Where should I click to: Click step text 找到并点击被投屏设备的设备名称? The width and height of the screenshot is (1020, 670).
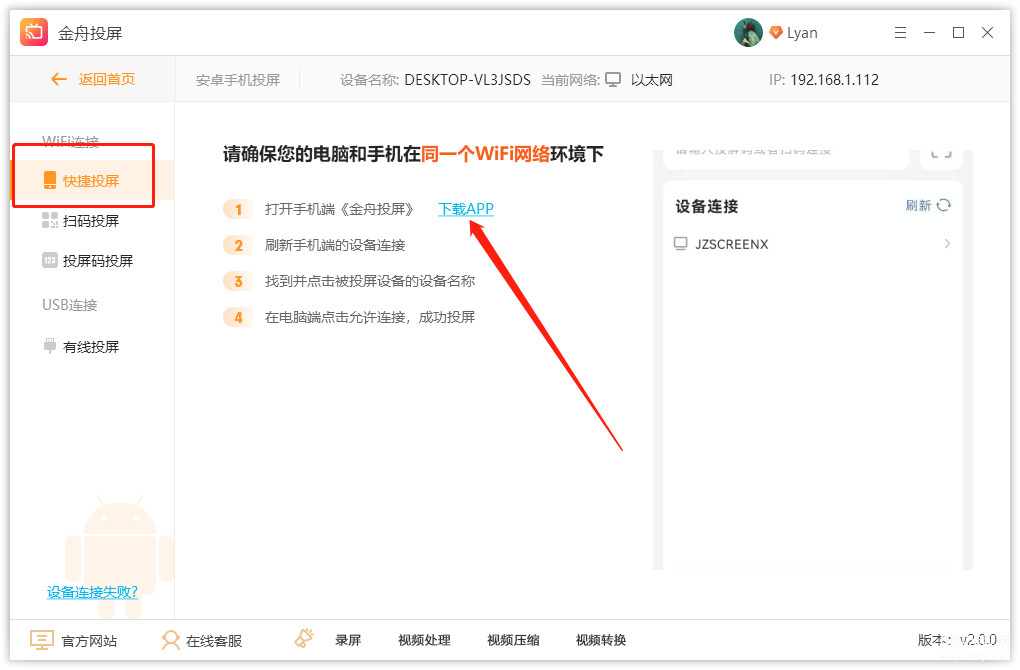pos(370,281)
